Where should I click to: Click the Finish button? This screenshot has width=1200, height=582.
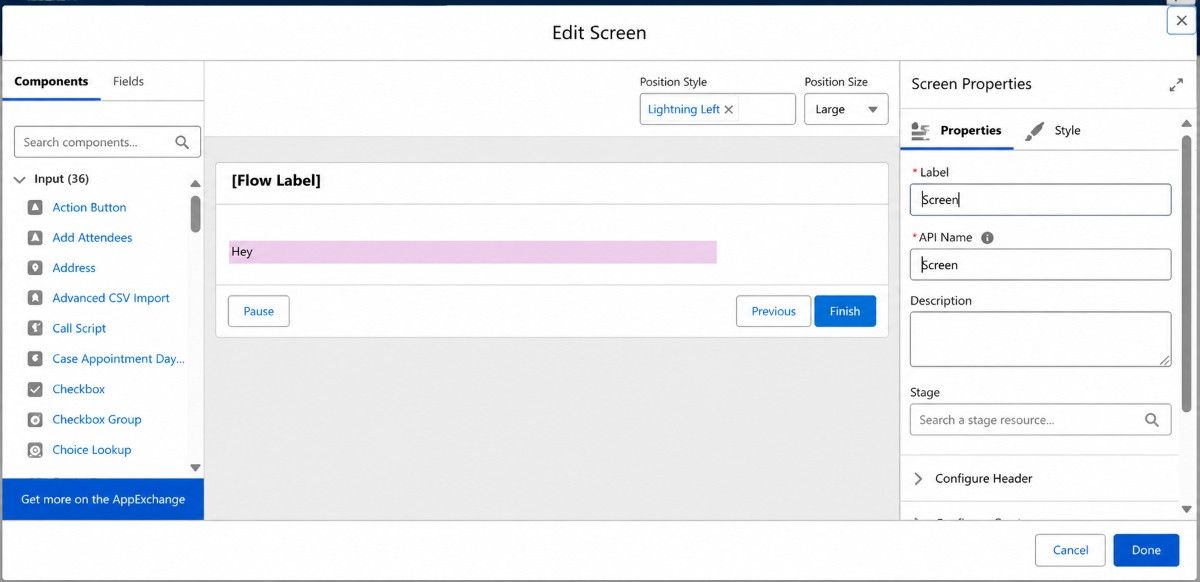point(845,311)
